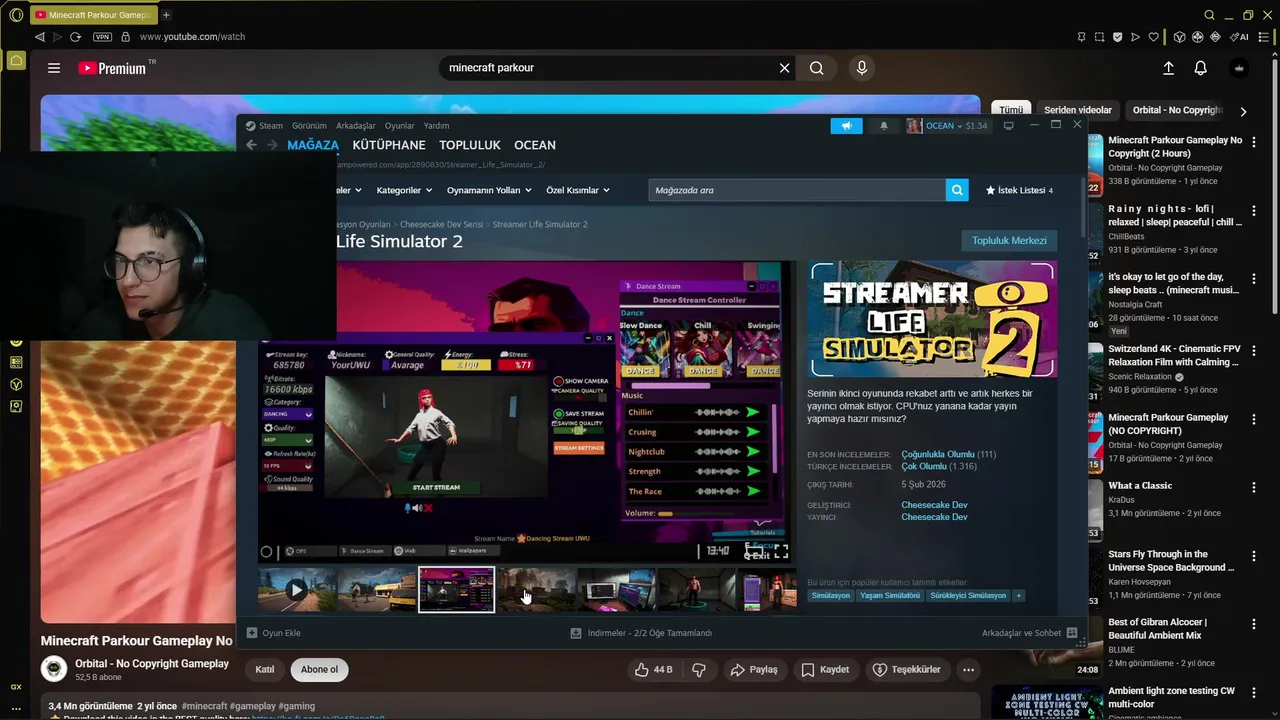Play the trailer video thumbnail in Steam
Screen dimensions: 1280x720
pos(296,590)
